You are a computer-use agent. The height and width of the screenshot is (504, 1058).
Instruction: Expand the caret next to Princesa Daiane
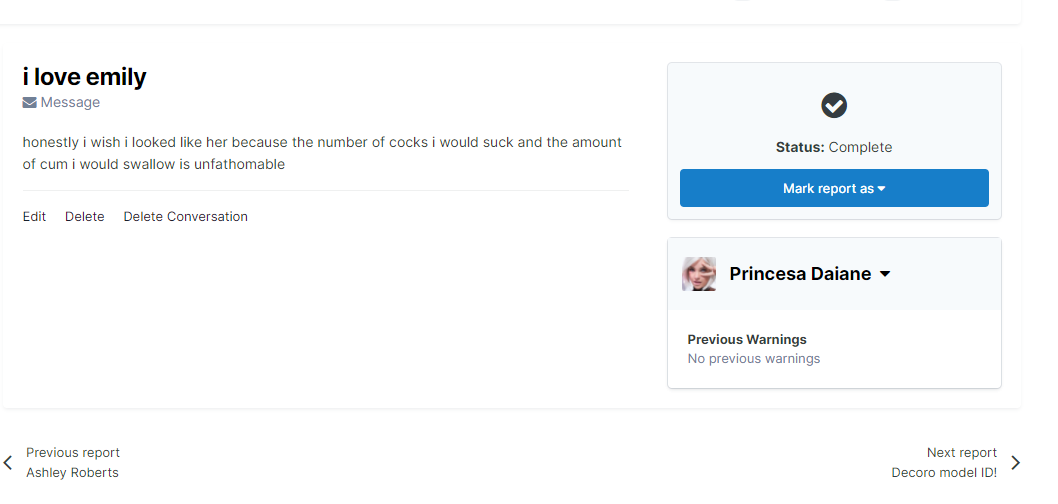[885, 275]
